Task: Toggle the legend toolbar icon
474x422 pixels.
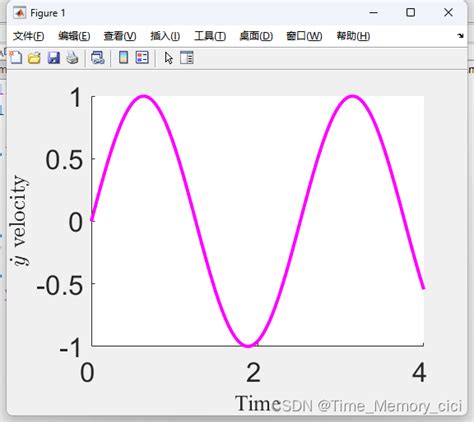Action: [x=142, y=58]
